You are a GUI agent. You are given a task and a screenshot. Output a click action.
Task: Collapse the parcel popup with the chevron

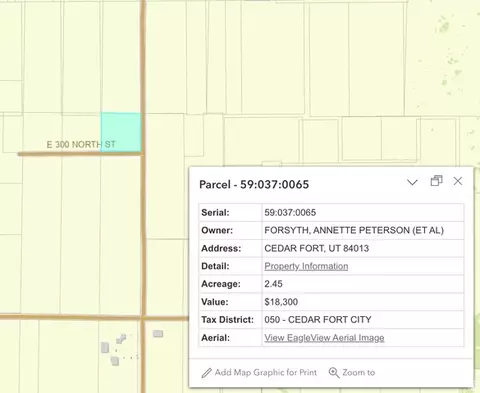coord(412,182)
